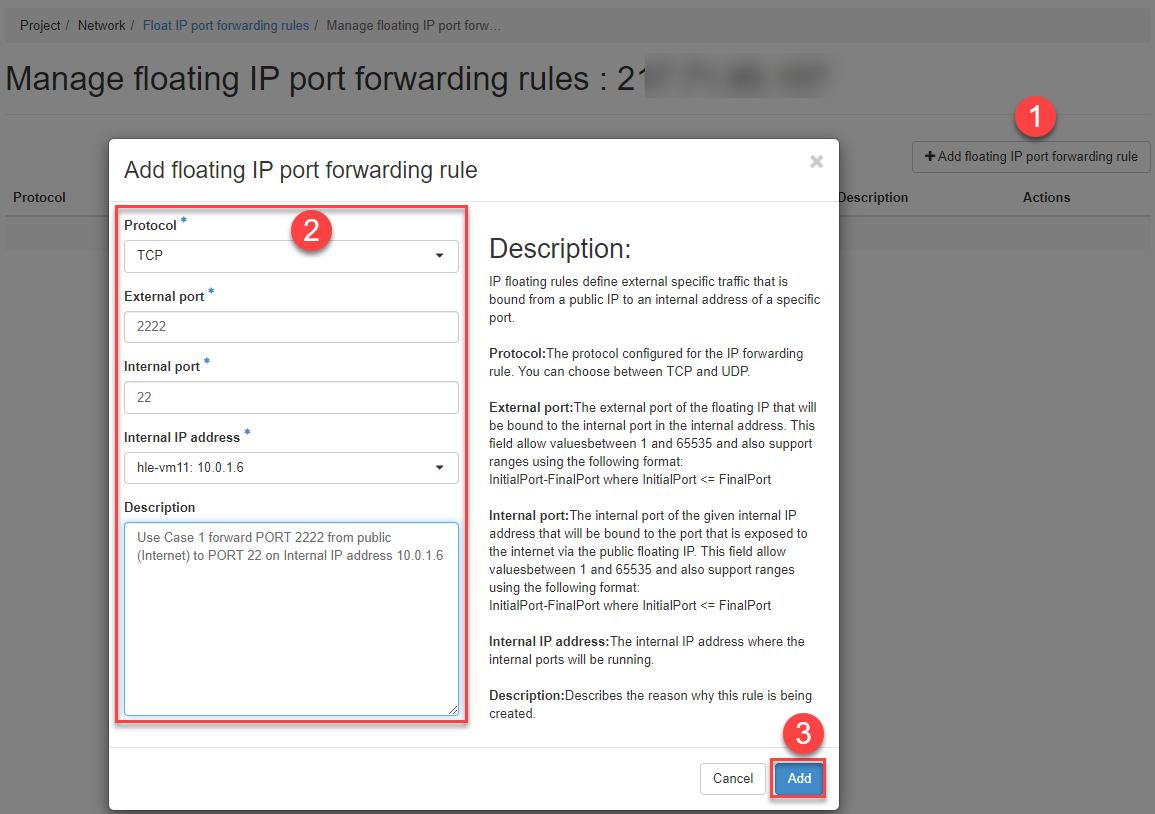This screenshot has height=814, width=1155.
Task: Click the Actions column header
Action: (1046, 198)
